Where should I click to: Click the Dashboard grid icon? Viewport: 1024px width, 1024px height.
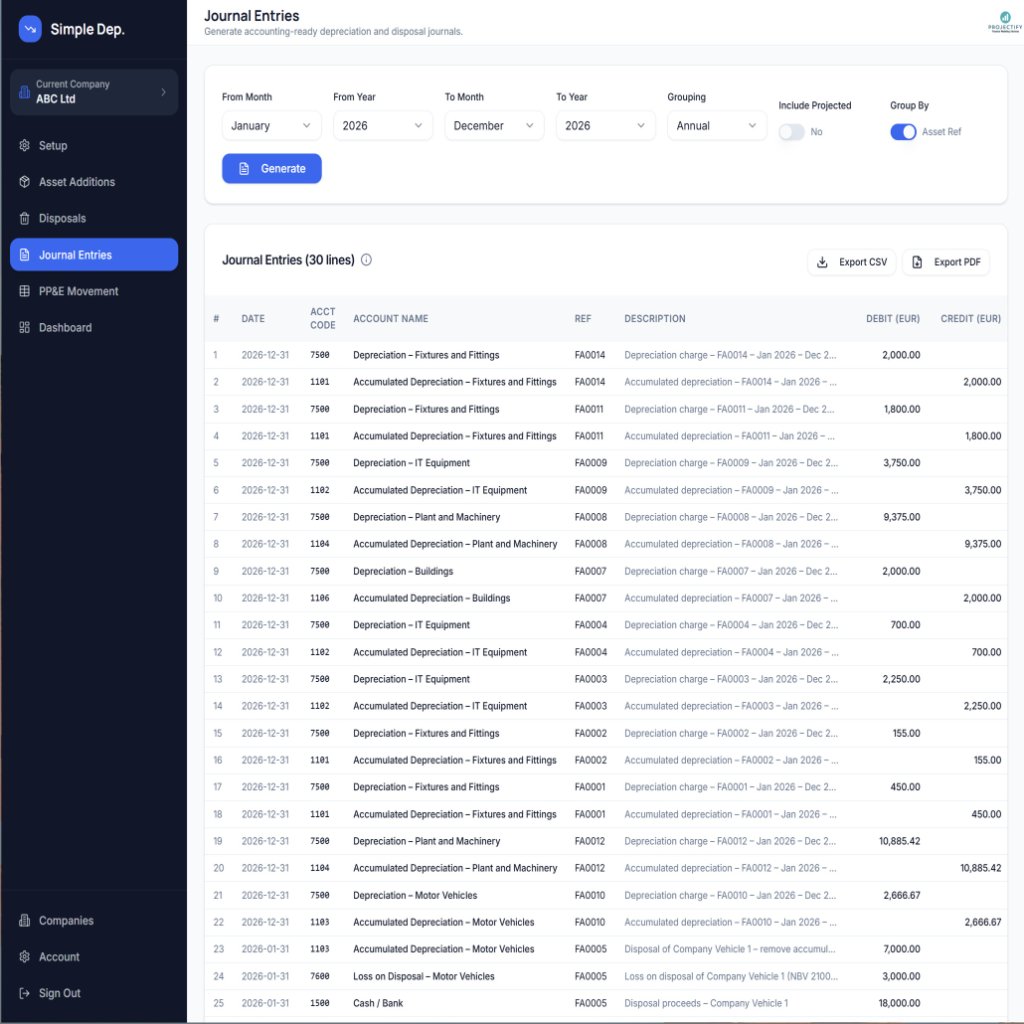click(24, 328)
